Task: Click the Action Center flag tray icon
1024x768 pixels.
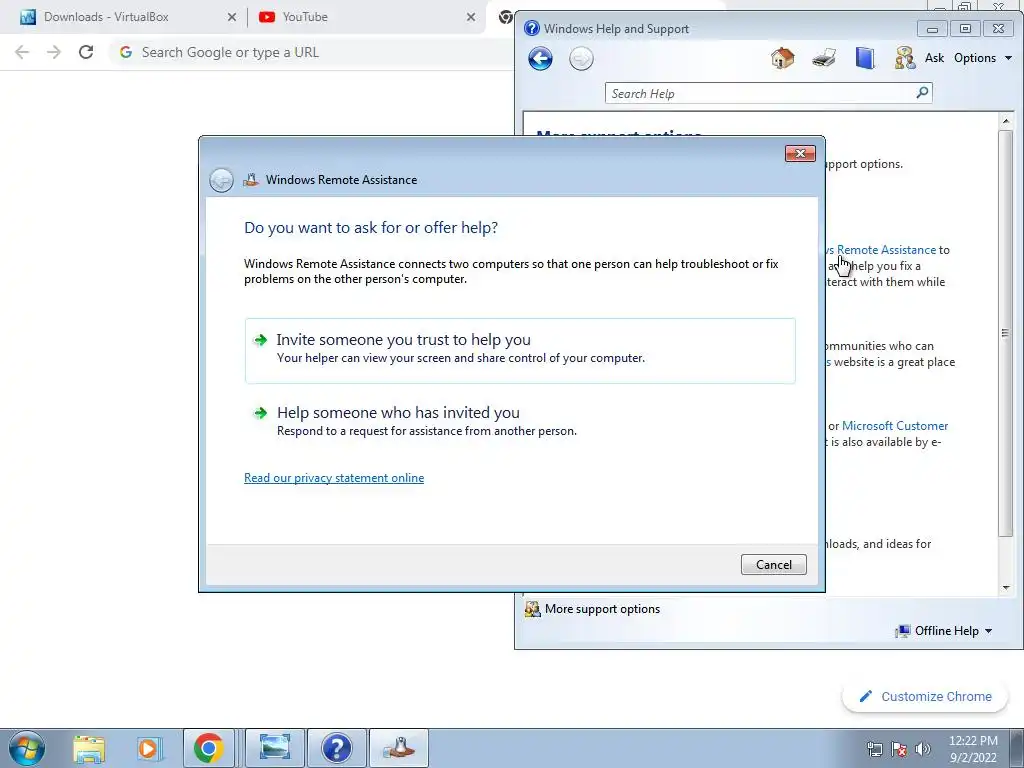Action: [899, 749]
